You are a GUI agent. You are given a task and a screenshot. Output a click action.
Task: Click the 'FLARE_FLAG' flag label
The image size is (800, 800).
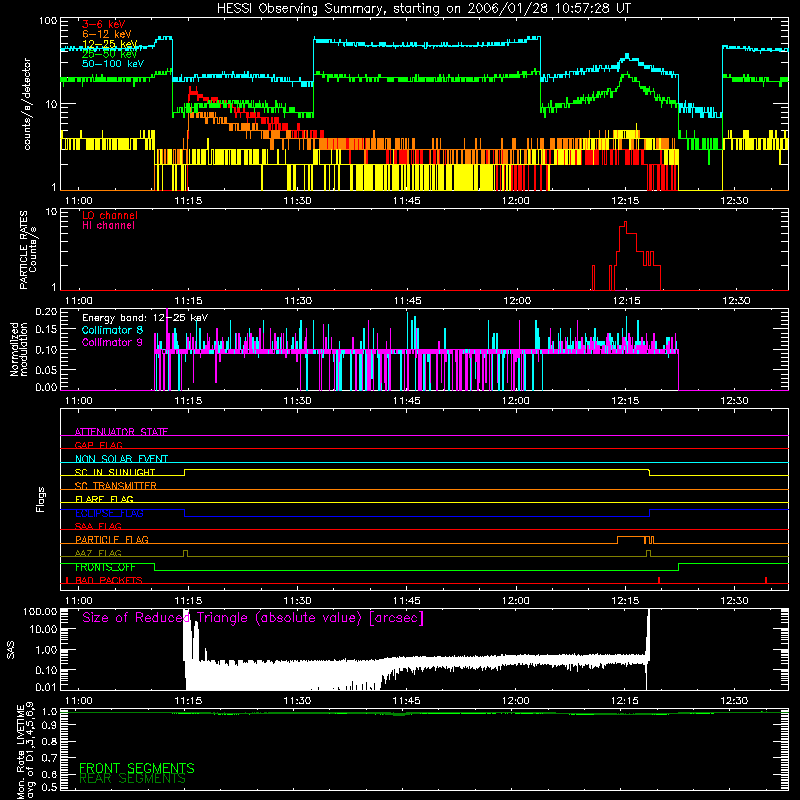click(x=104, y=499)
